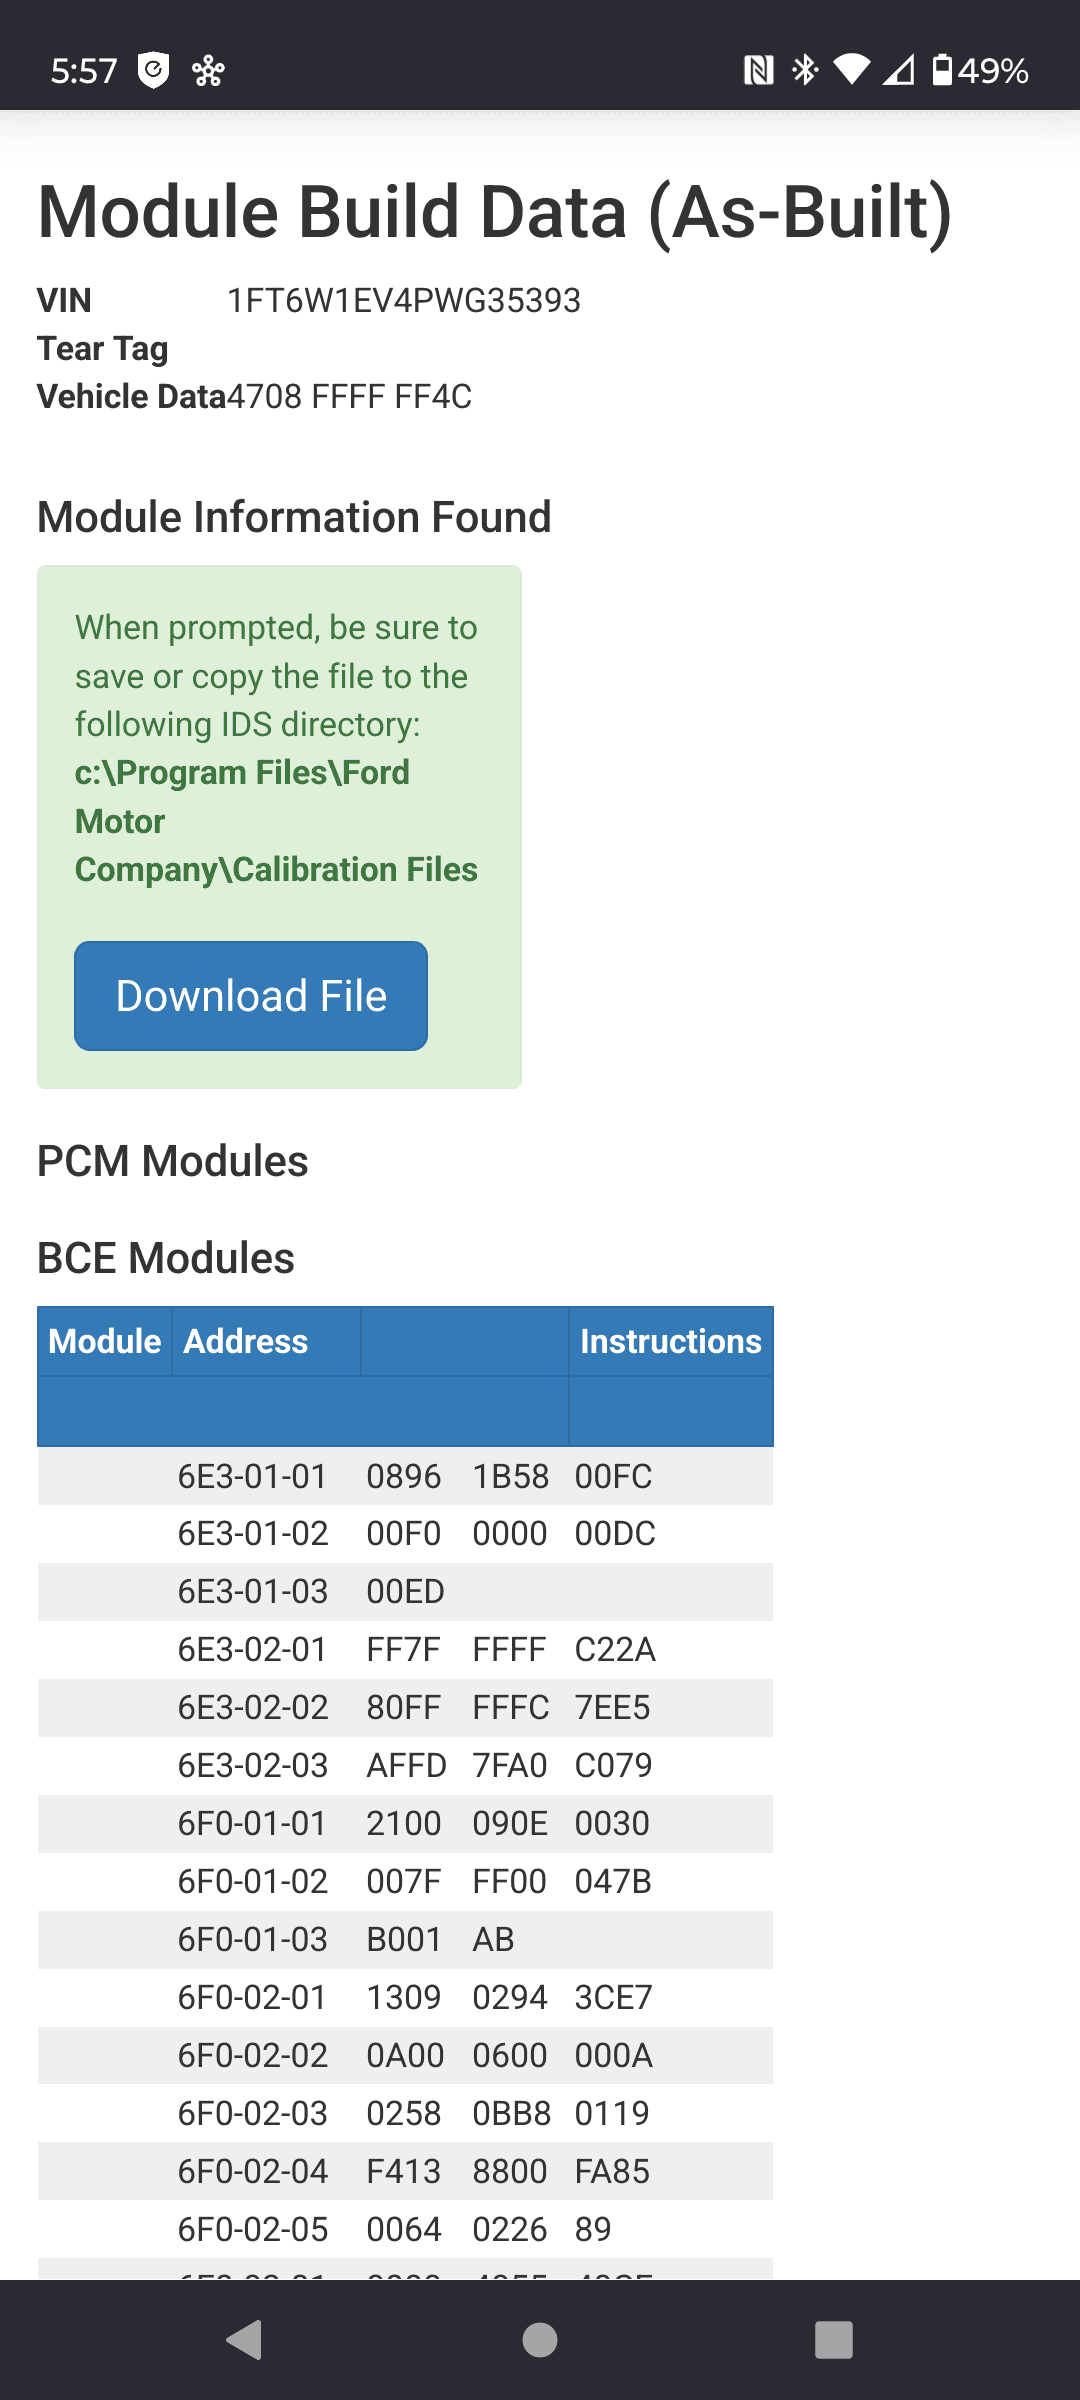Tap the Android home circle icon

[x=540, y=2340]
